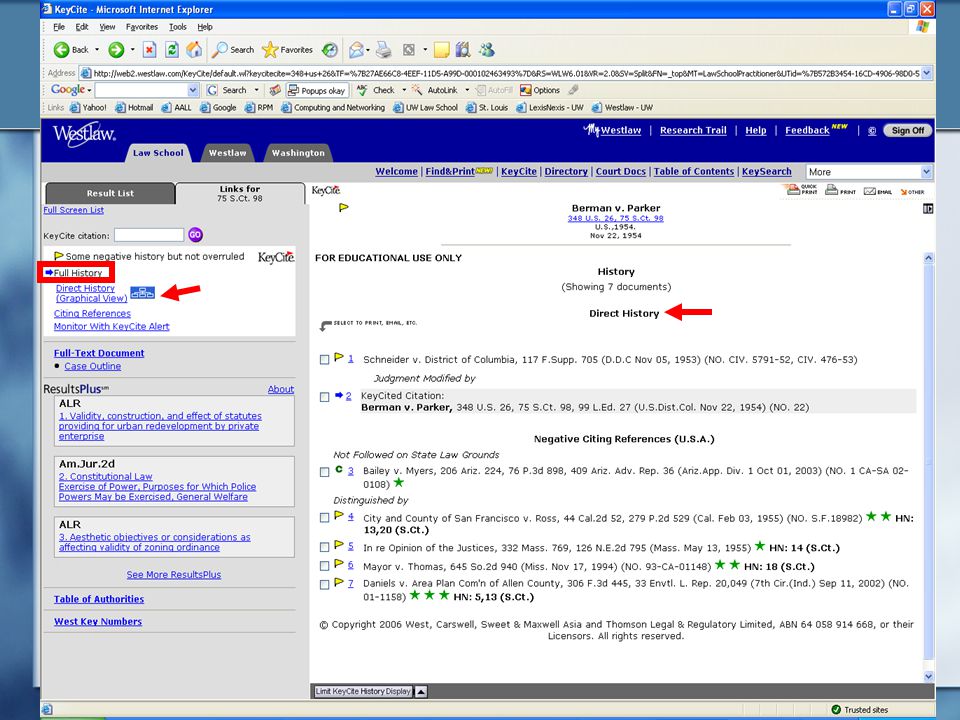Open the File menu
Viewport: 960px width, 720px height.
59,27
